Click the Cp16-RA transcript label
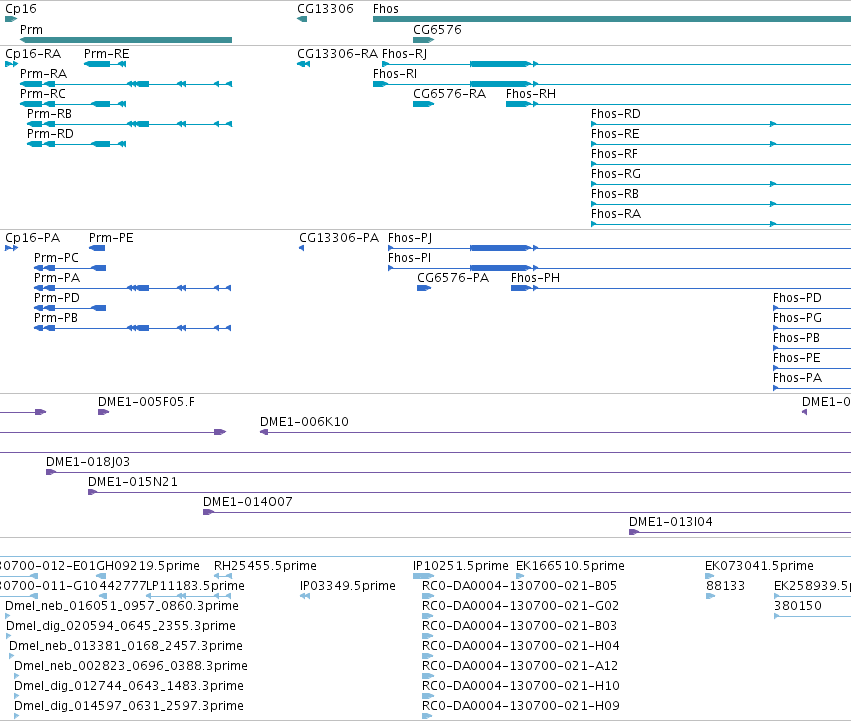 33,54
